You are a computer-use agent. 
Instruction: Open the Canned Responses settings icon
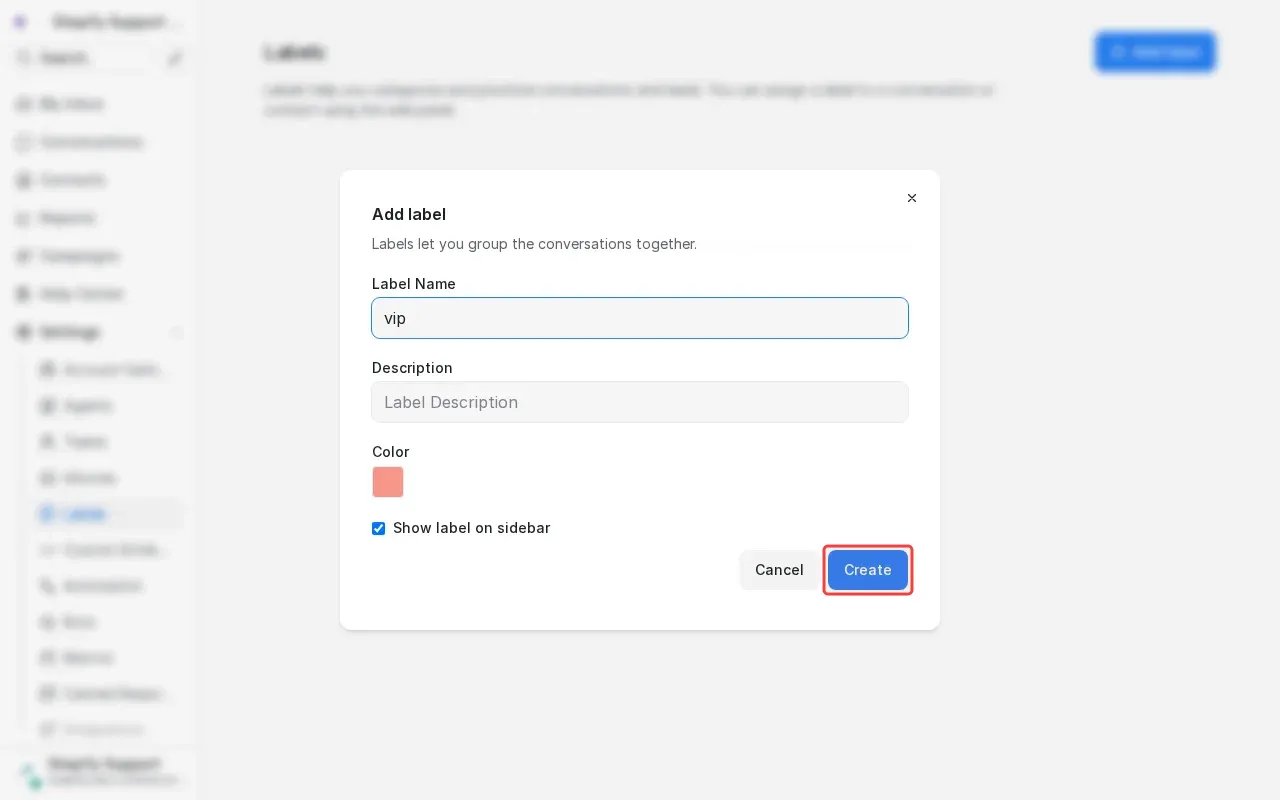48,694
